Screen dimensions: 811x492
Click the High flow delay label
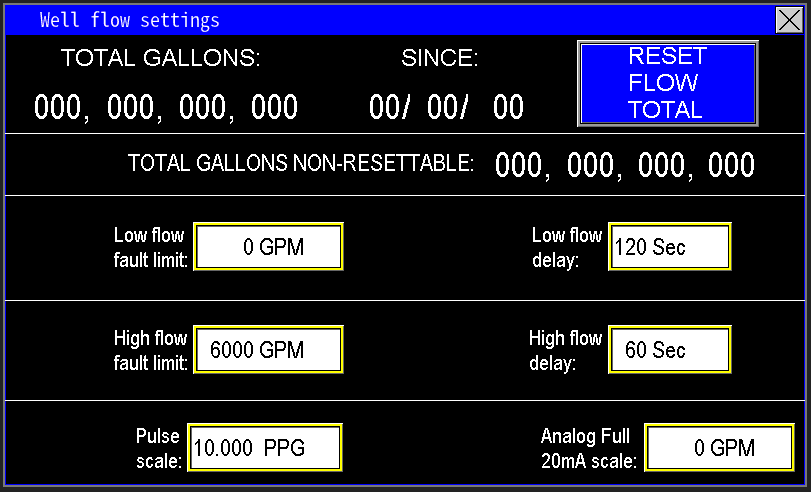(x=565, y=350)
